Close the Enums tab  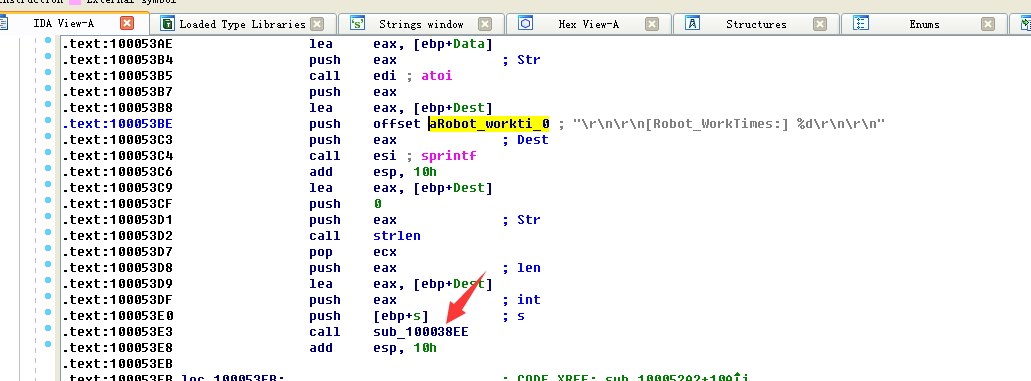click(x=988, y=24)
